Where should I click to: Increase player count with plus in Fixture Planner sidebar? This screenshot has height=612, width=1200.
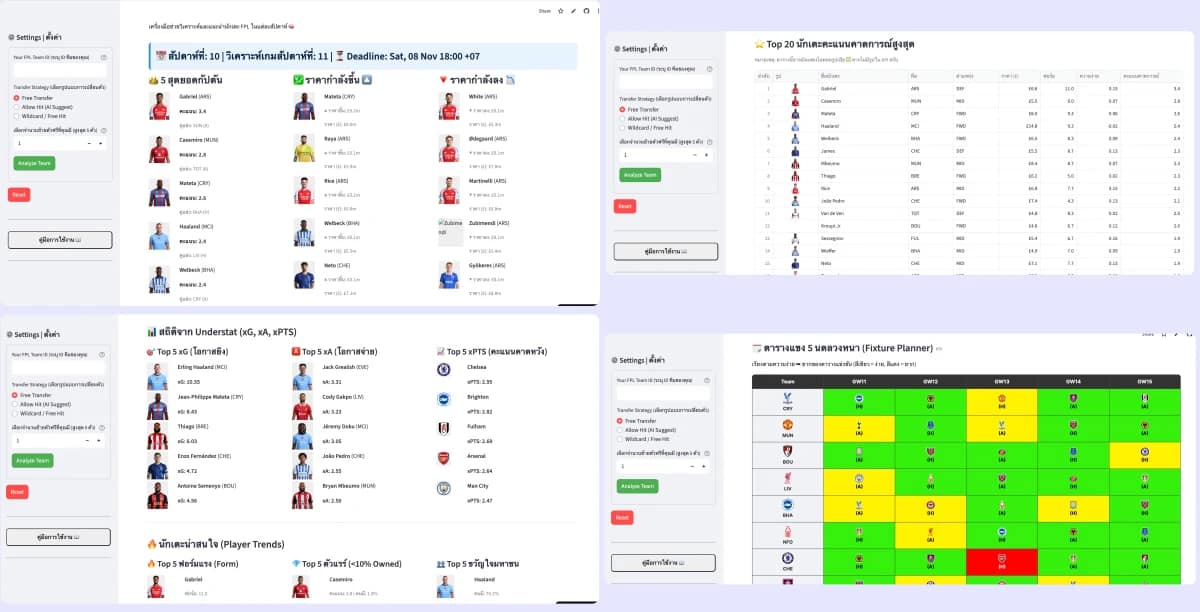coord(703,466)
